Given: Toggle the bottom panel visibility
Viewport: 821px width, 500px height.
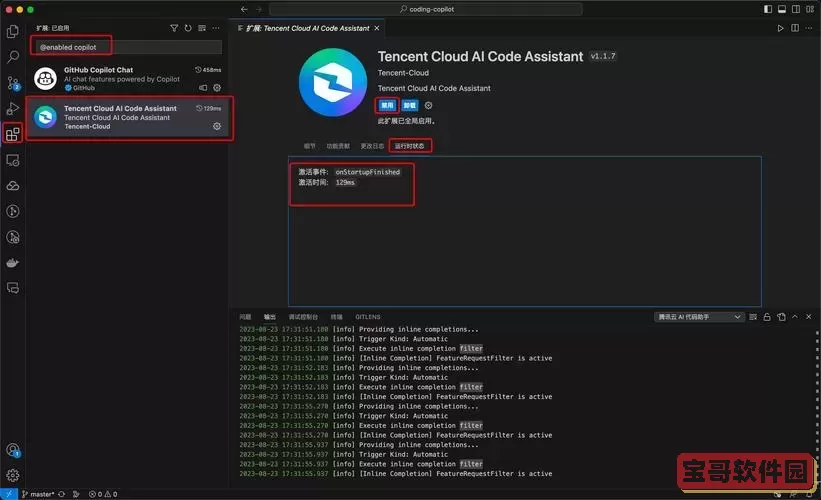Looking at the screenshot, I should (x=782, y=9).
